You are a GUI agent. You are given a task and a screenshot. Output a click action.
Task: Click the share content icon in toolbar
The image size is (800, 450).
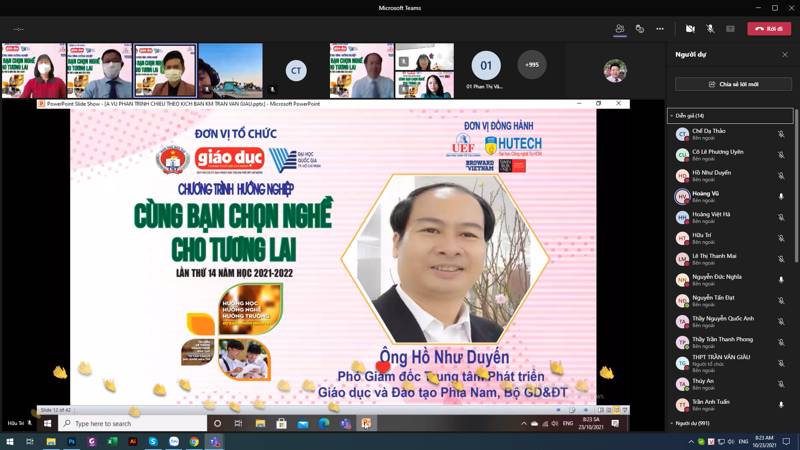tap(730, 29)
